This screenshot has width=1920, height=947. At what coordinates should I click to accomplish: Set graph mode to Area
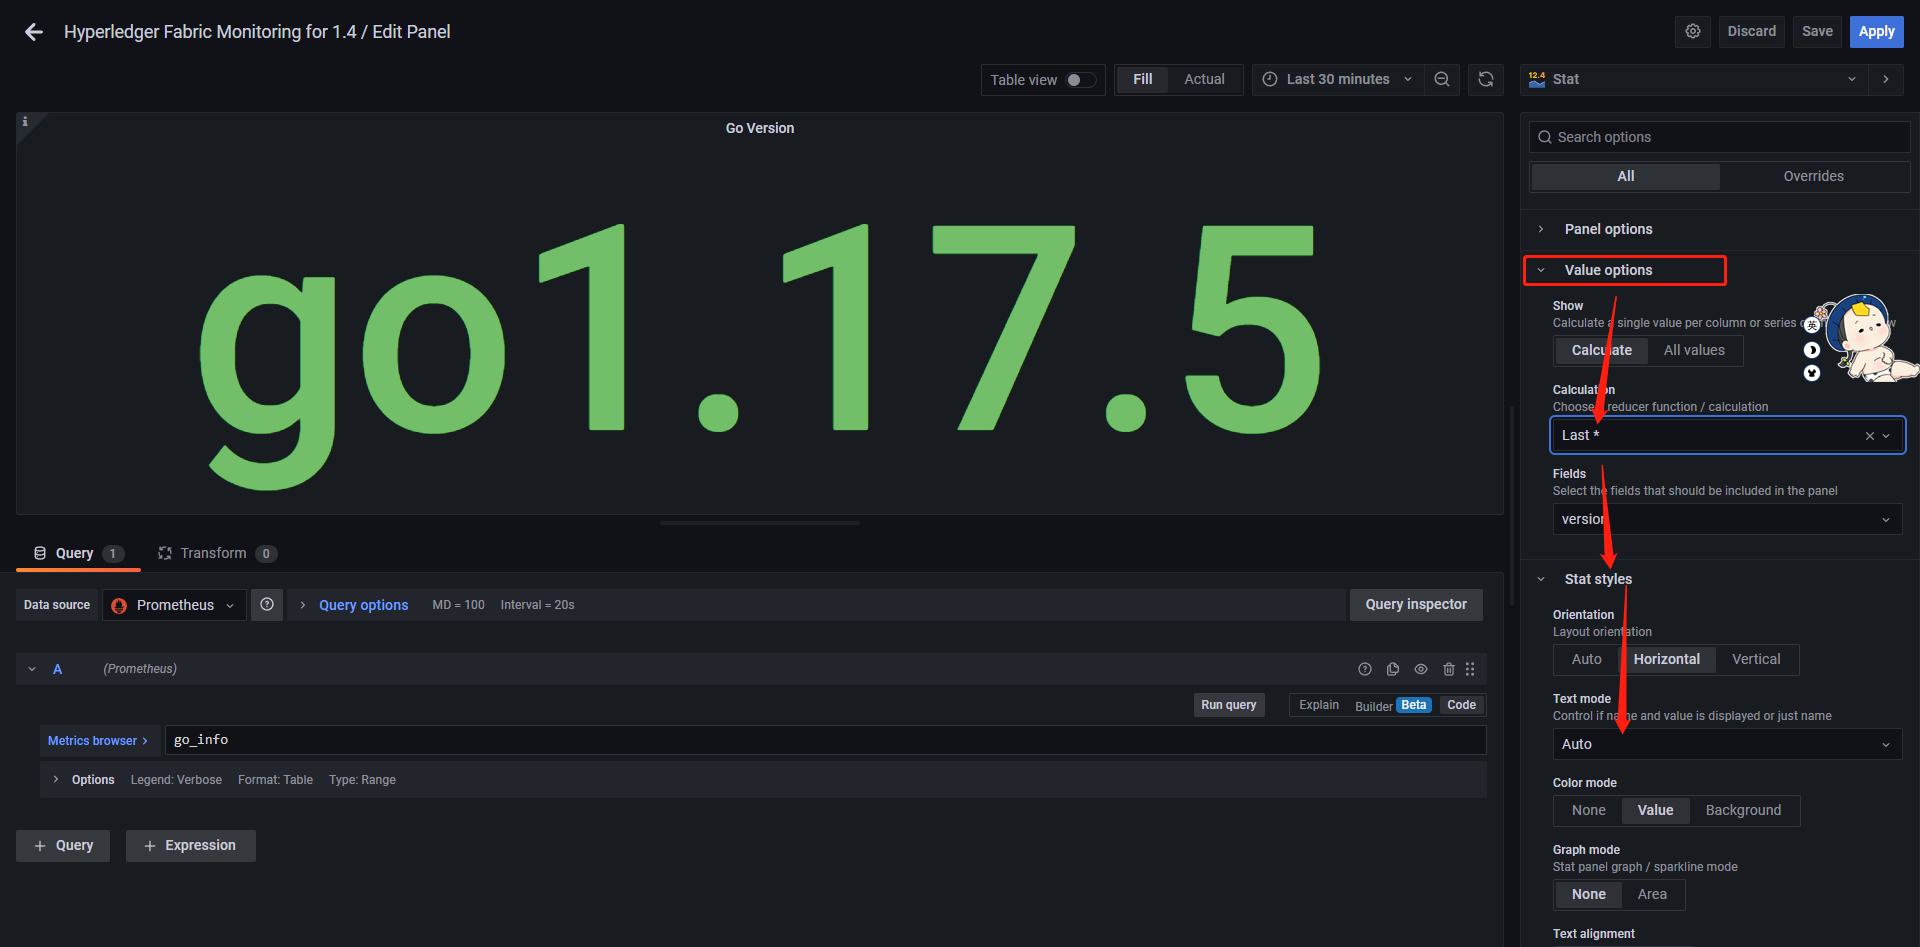[1652, 895]
